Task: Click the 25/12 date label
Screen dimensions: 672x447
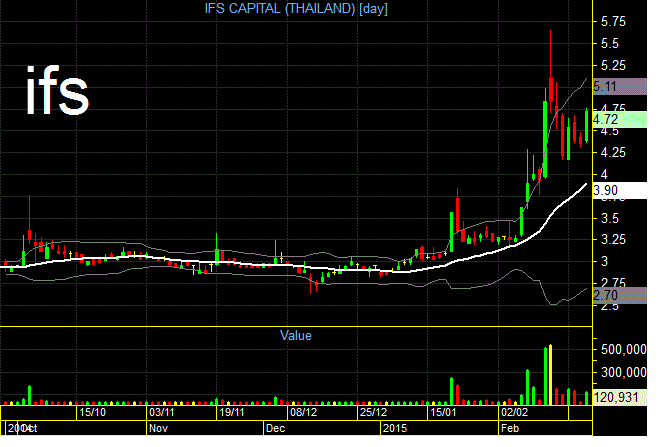Action: pos(374,412)
